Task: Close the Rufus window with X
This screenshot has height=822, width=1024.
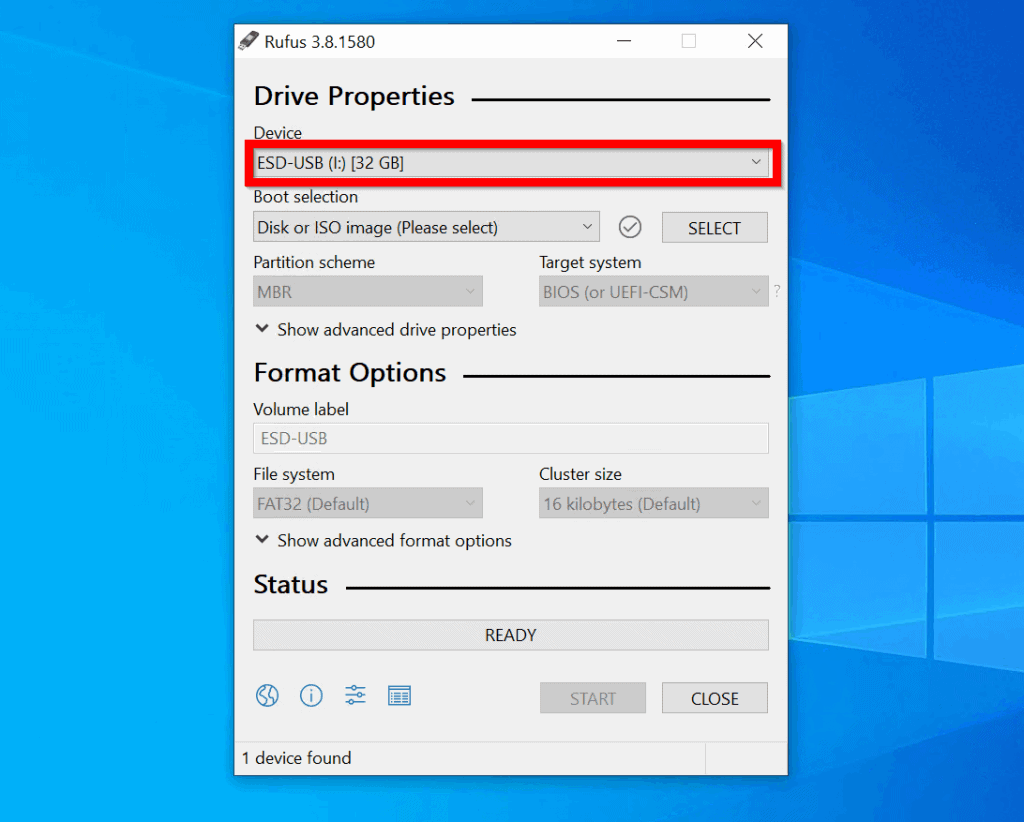Action: 755,41
